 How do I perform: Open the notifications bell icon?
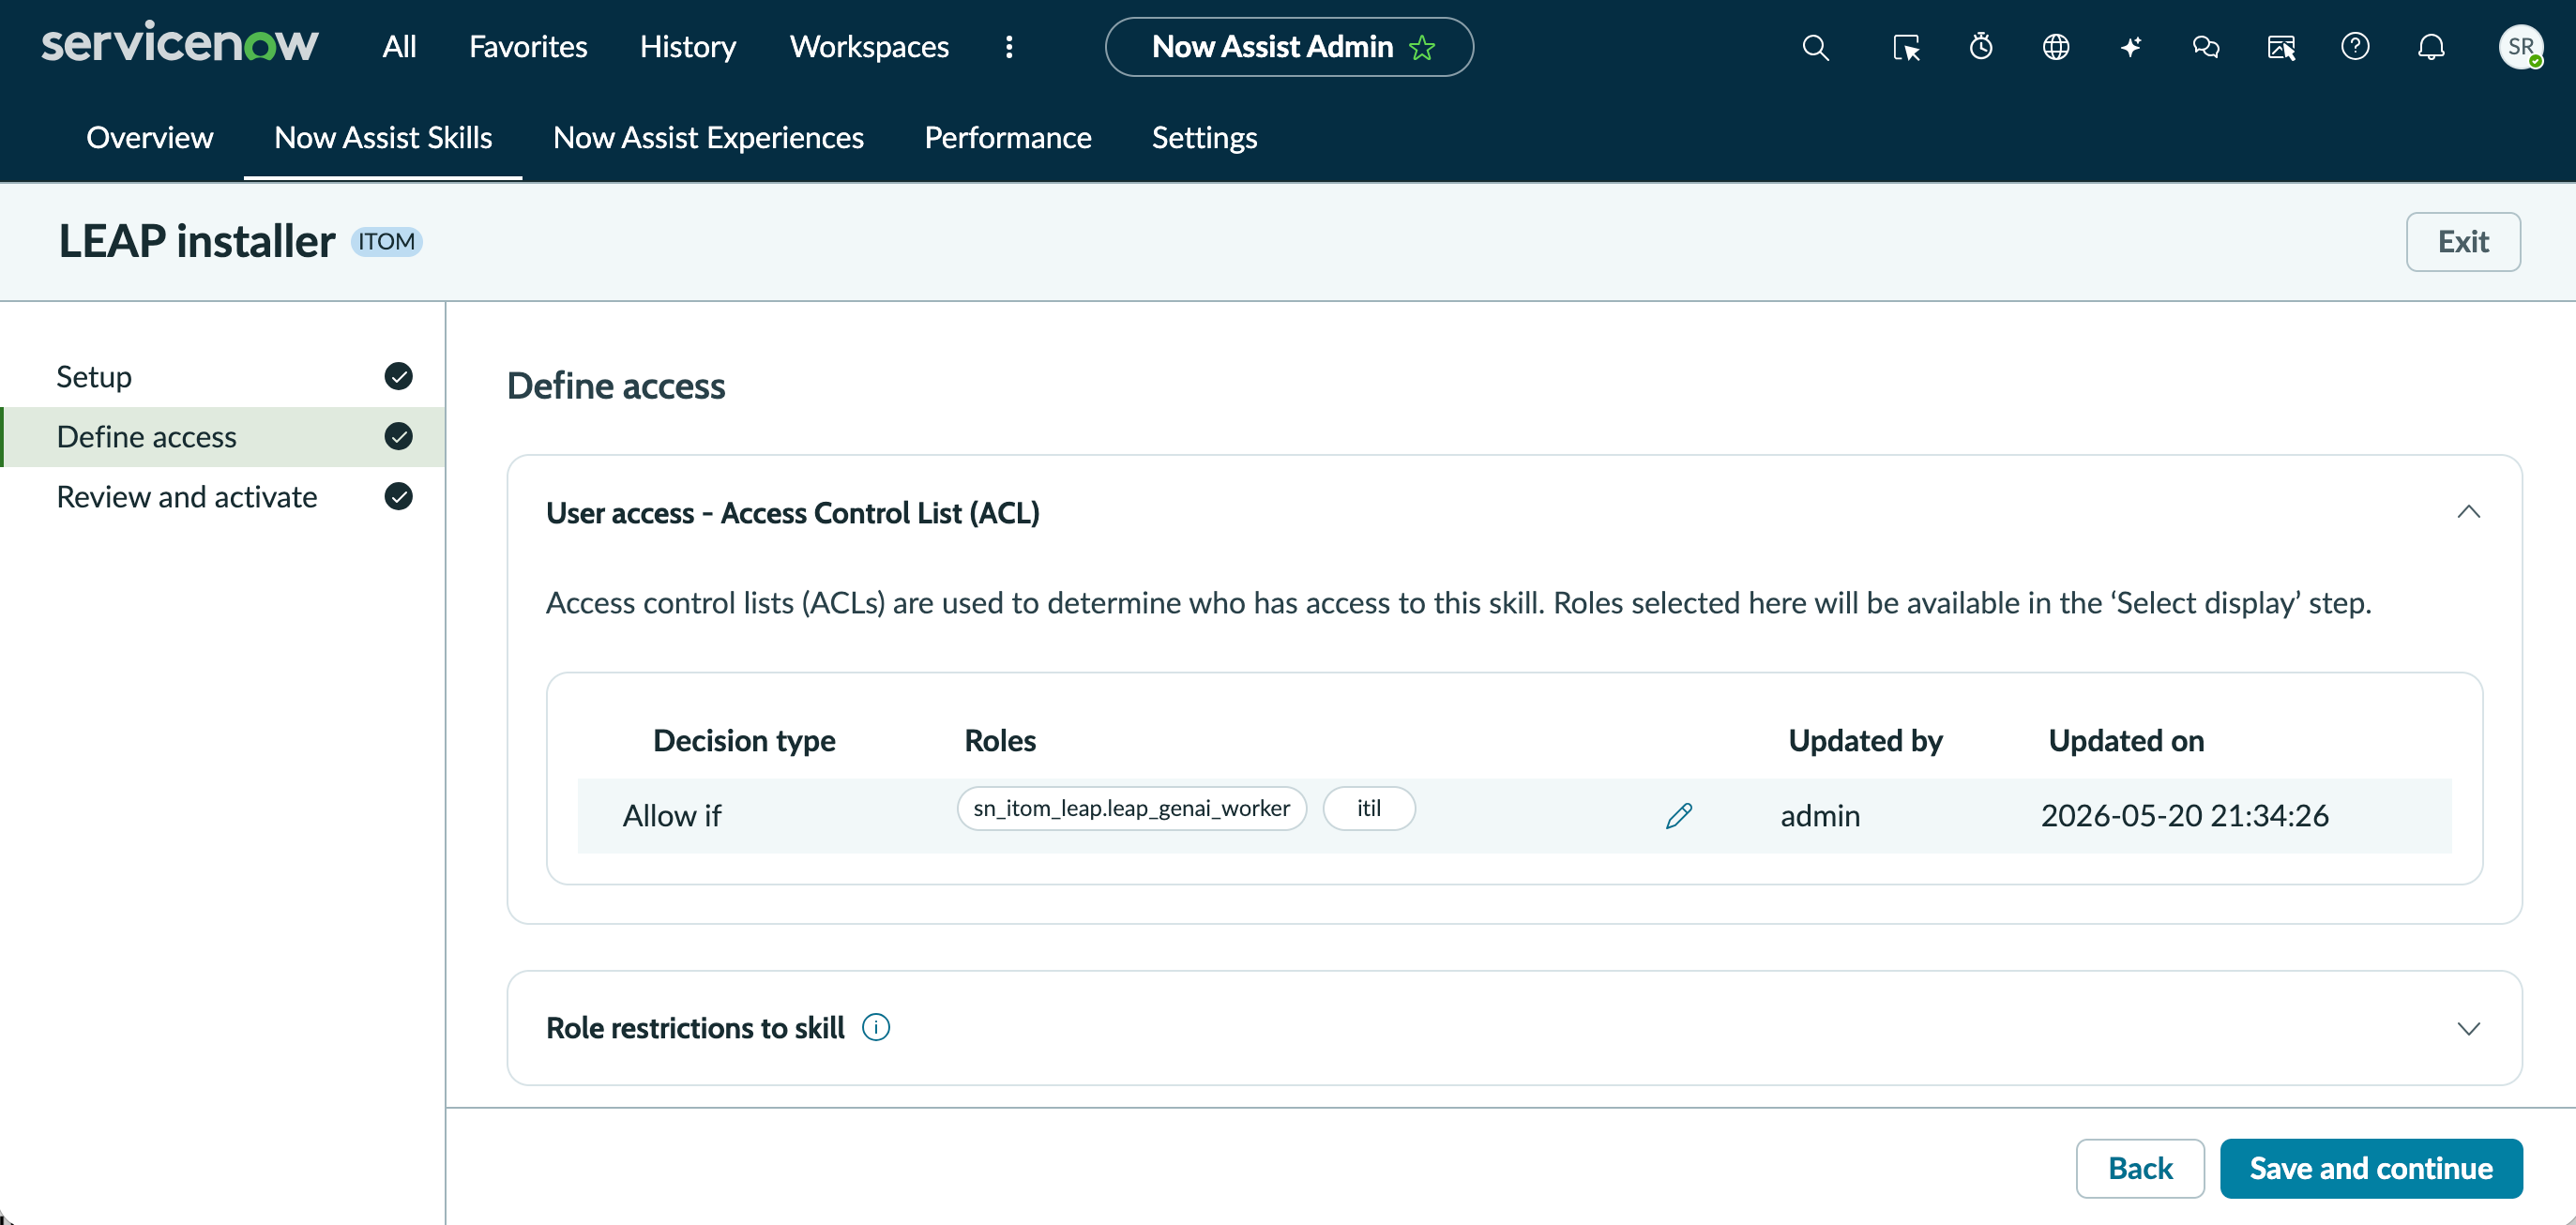click(x=2431, y=47)
